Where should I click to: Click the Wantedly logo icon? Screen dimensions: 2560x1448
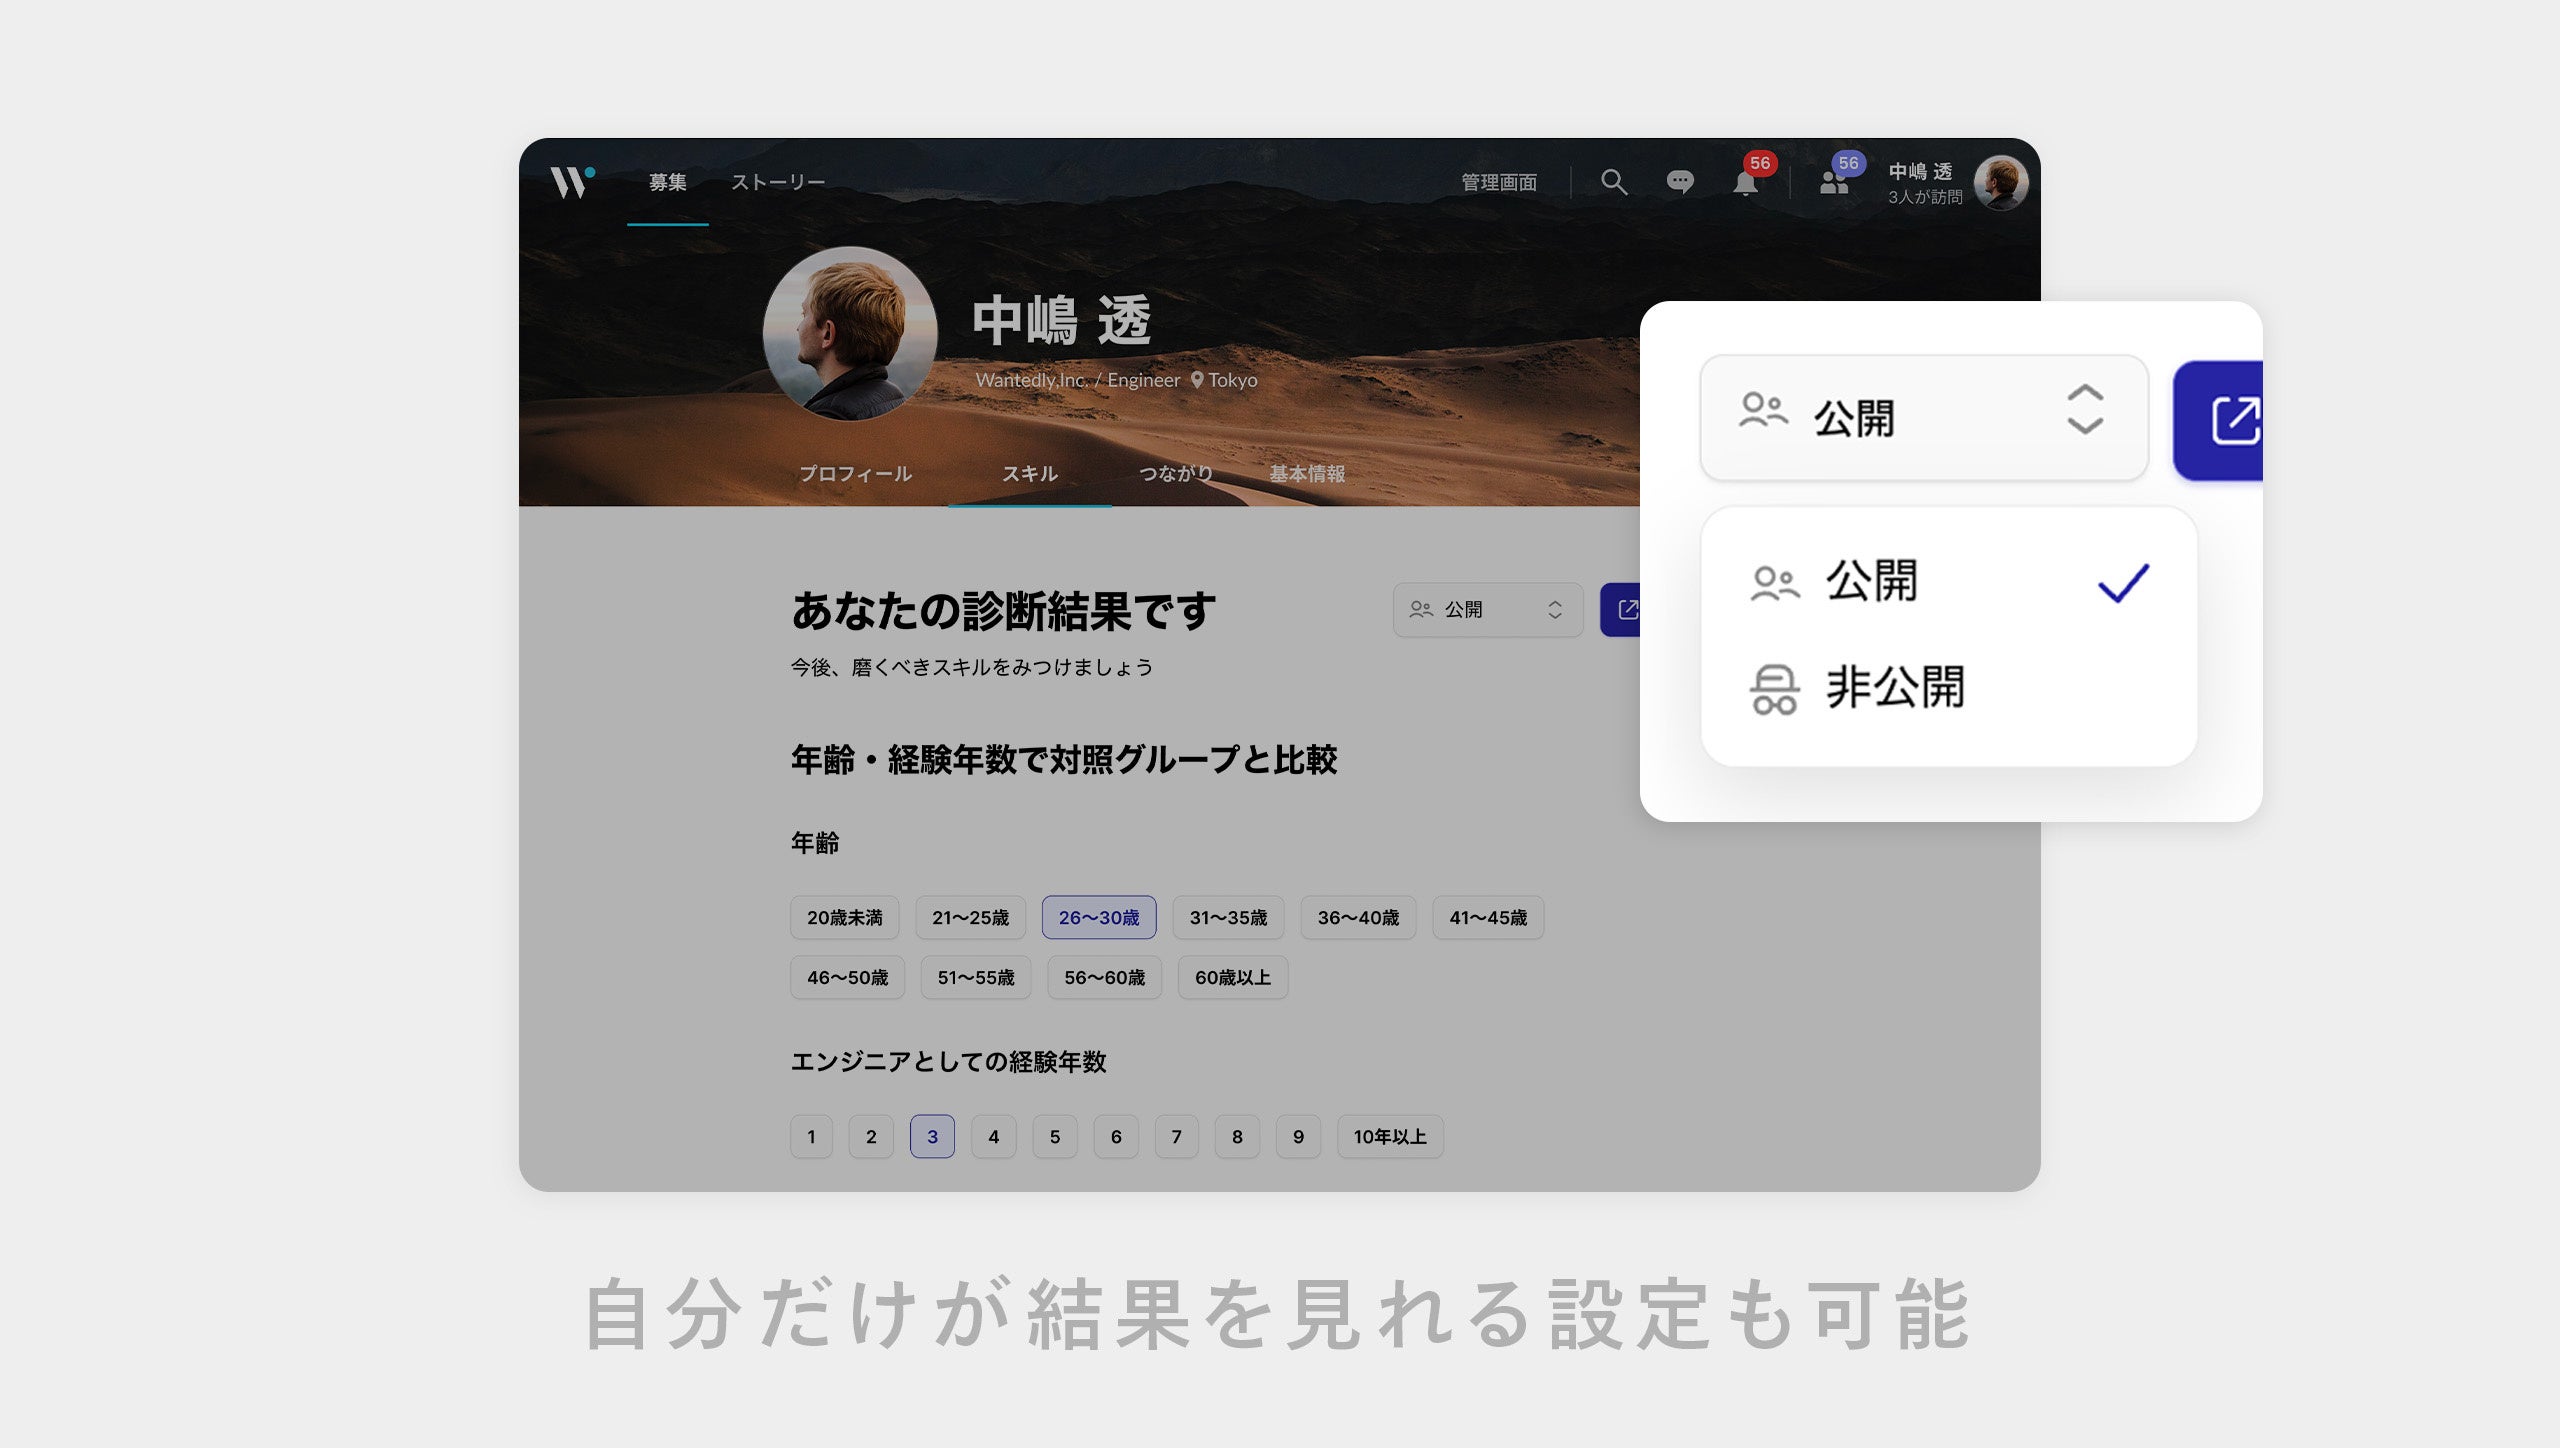[x=571, y=182]
